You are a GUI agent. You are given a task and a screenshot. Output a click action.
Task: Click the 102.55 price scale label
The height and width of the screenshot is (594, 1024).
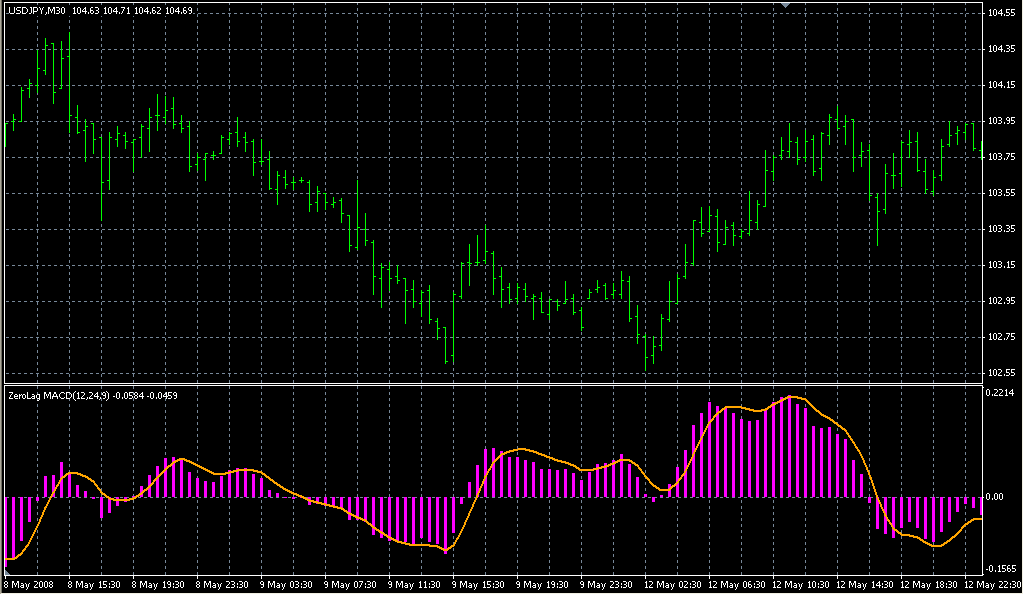1001,373
